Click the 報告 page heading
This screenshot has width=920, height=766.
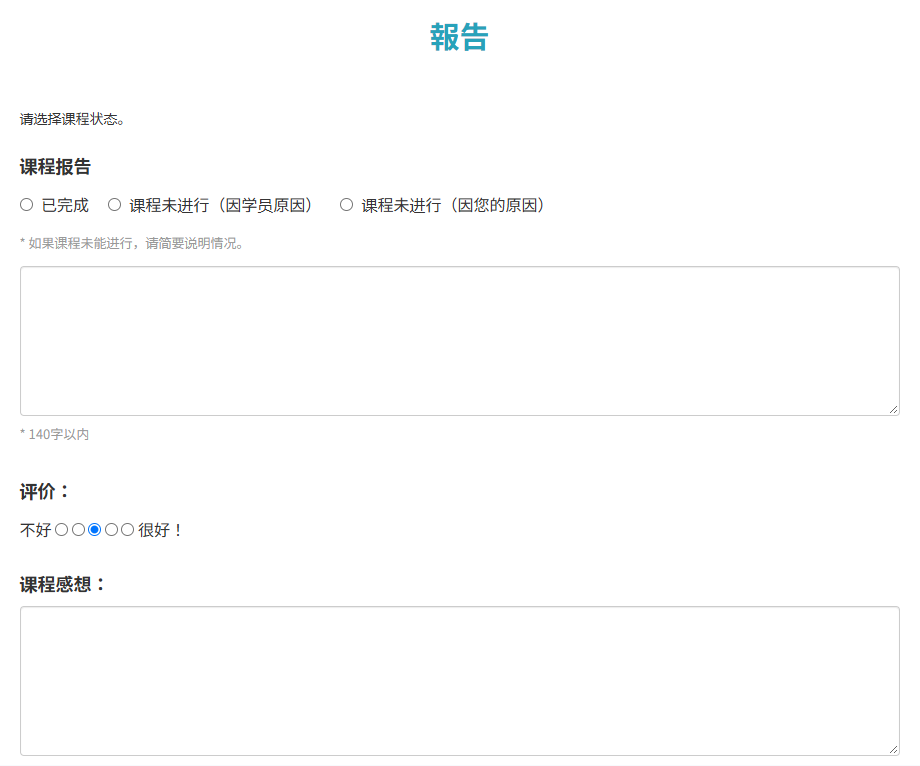(459, 37)
